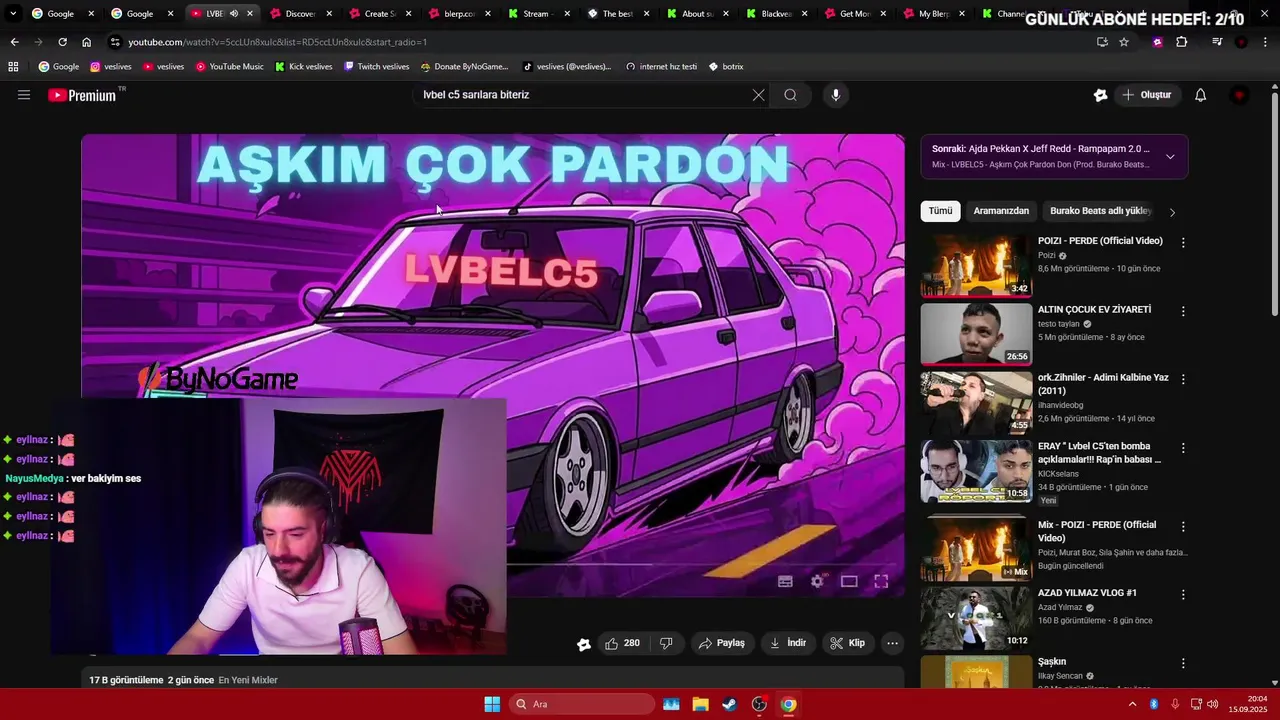Open the bookmarks bar apps grid
The image size is (1280, 720).
tap(13, 67)
